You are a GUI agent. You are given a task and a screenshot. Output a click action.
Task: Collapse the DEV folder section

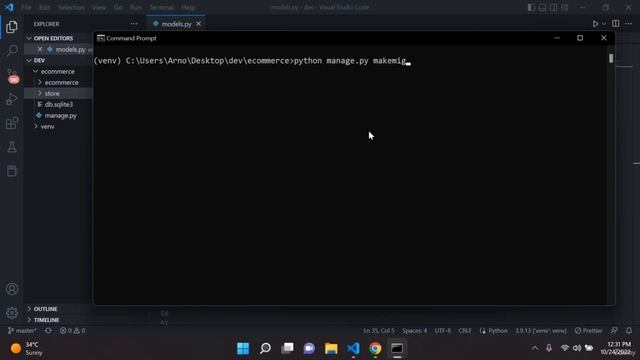click(29, 60)
